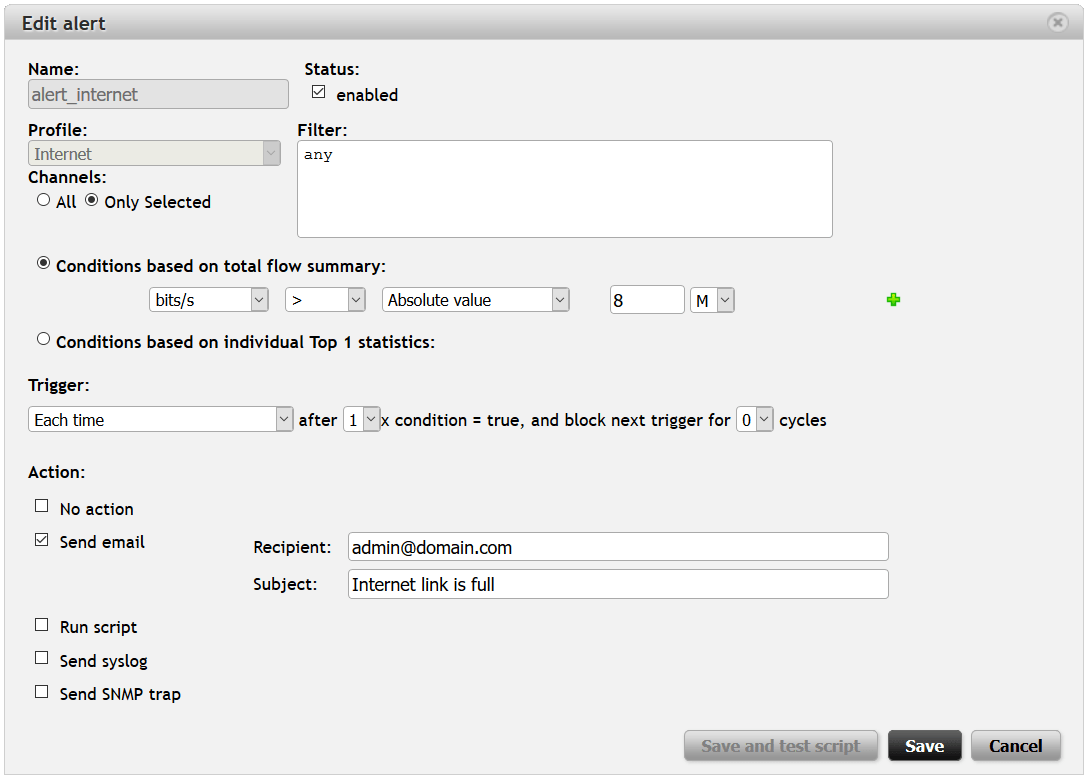Click the Cancel button
Viewport: 1090px width, 780px height.
click(x=1015, y=746)
